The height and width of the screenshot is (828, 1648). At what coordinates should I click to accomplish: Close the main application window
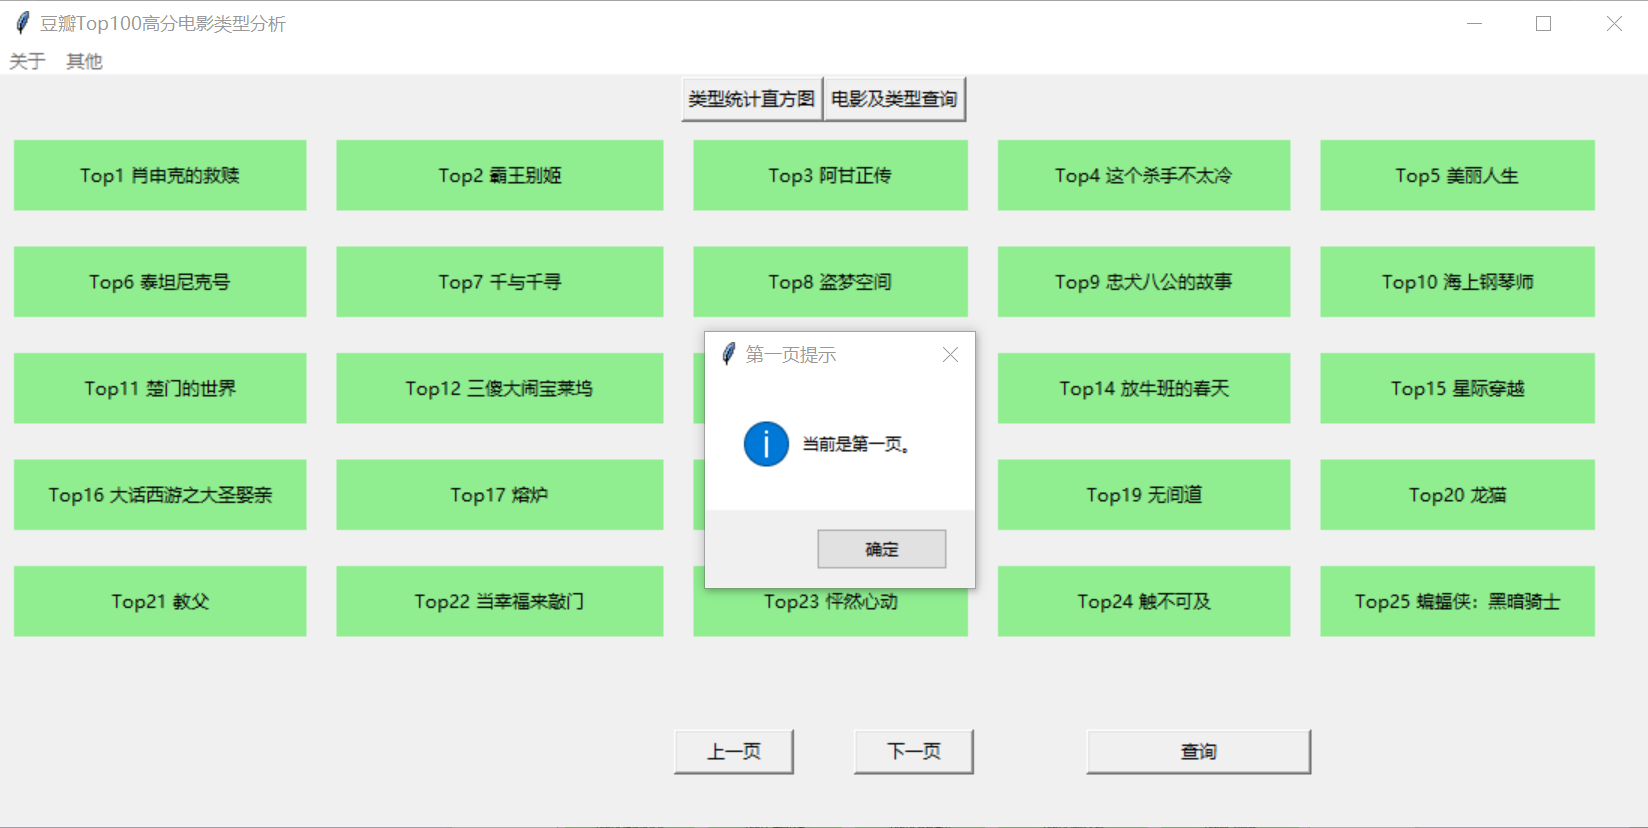pos(1614,23)
